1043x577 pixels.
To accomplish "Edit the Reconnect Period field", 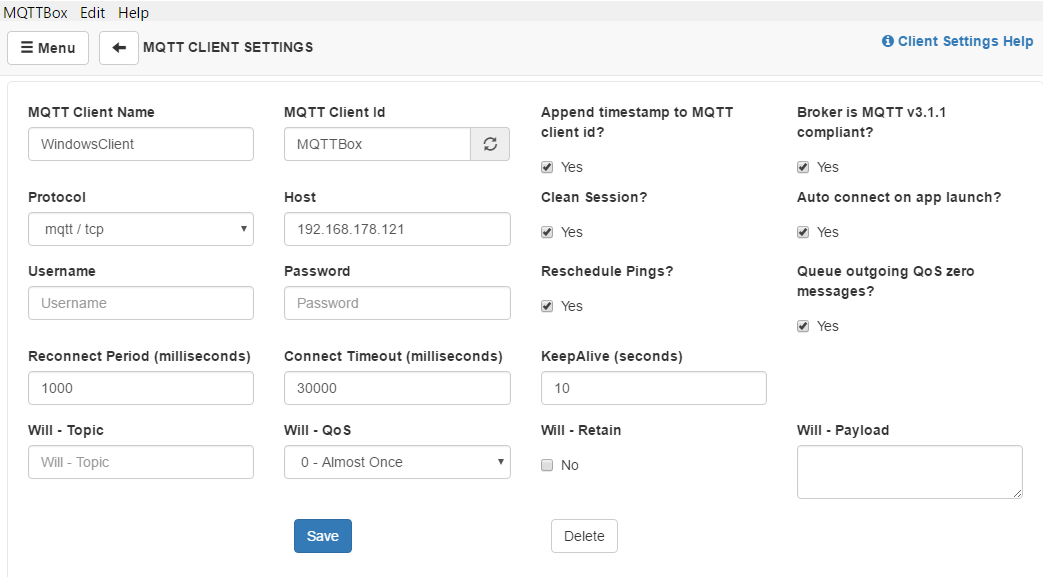I will pyautogui.click(x=141, y=388).
